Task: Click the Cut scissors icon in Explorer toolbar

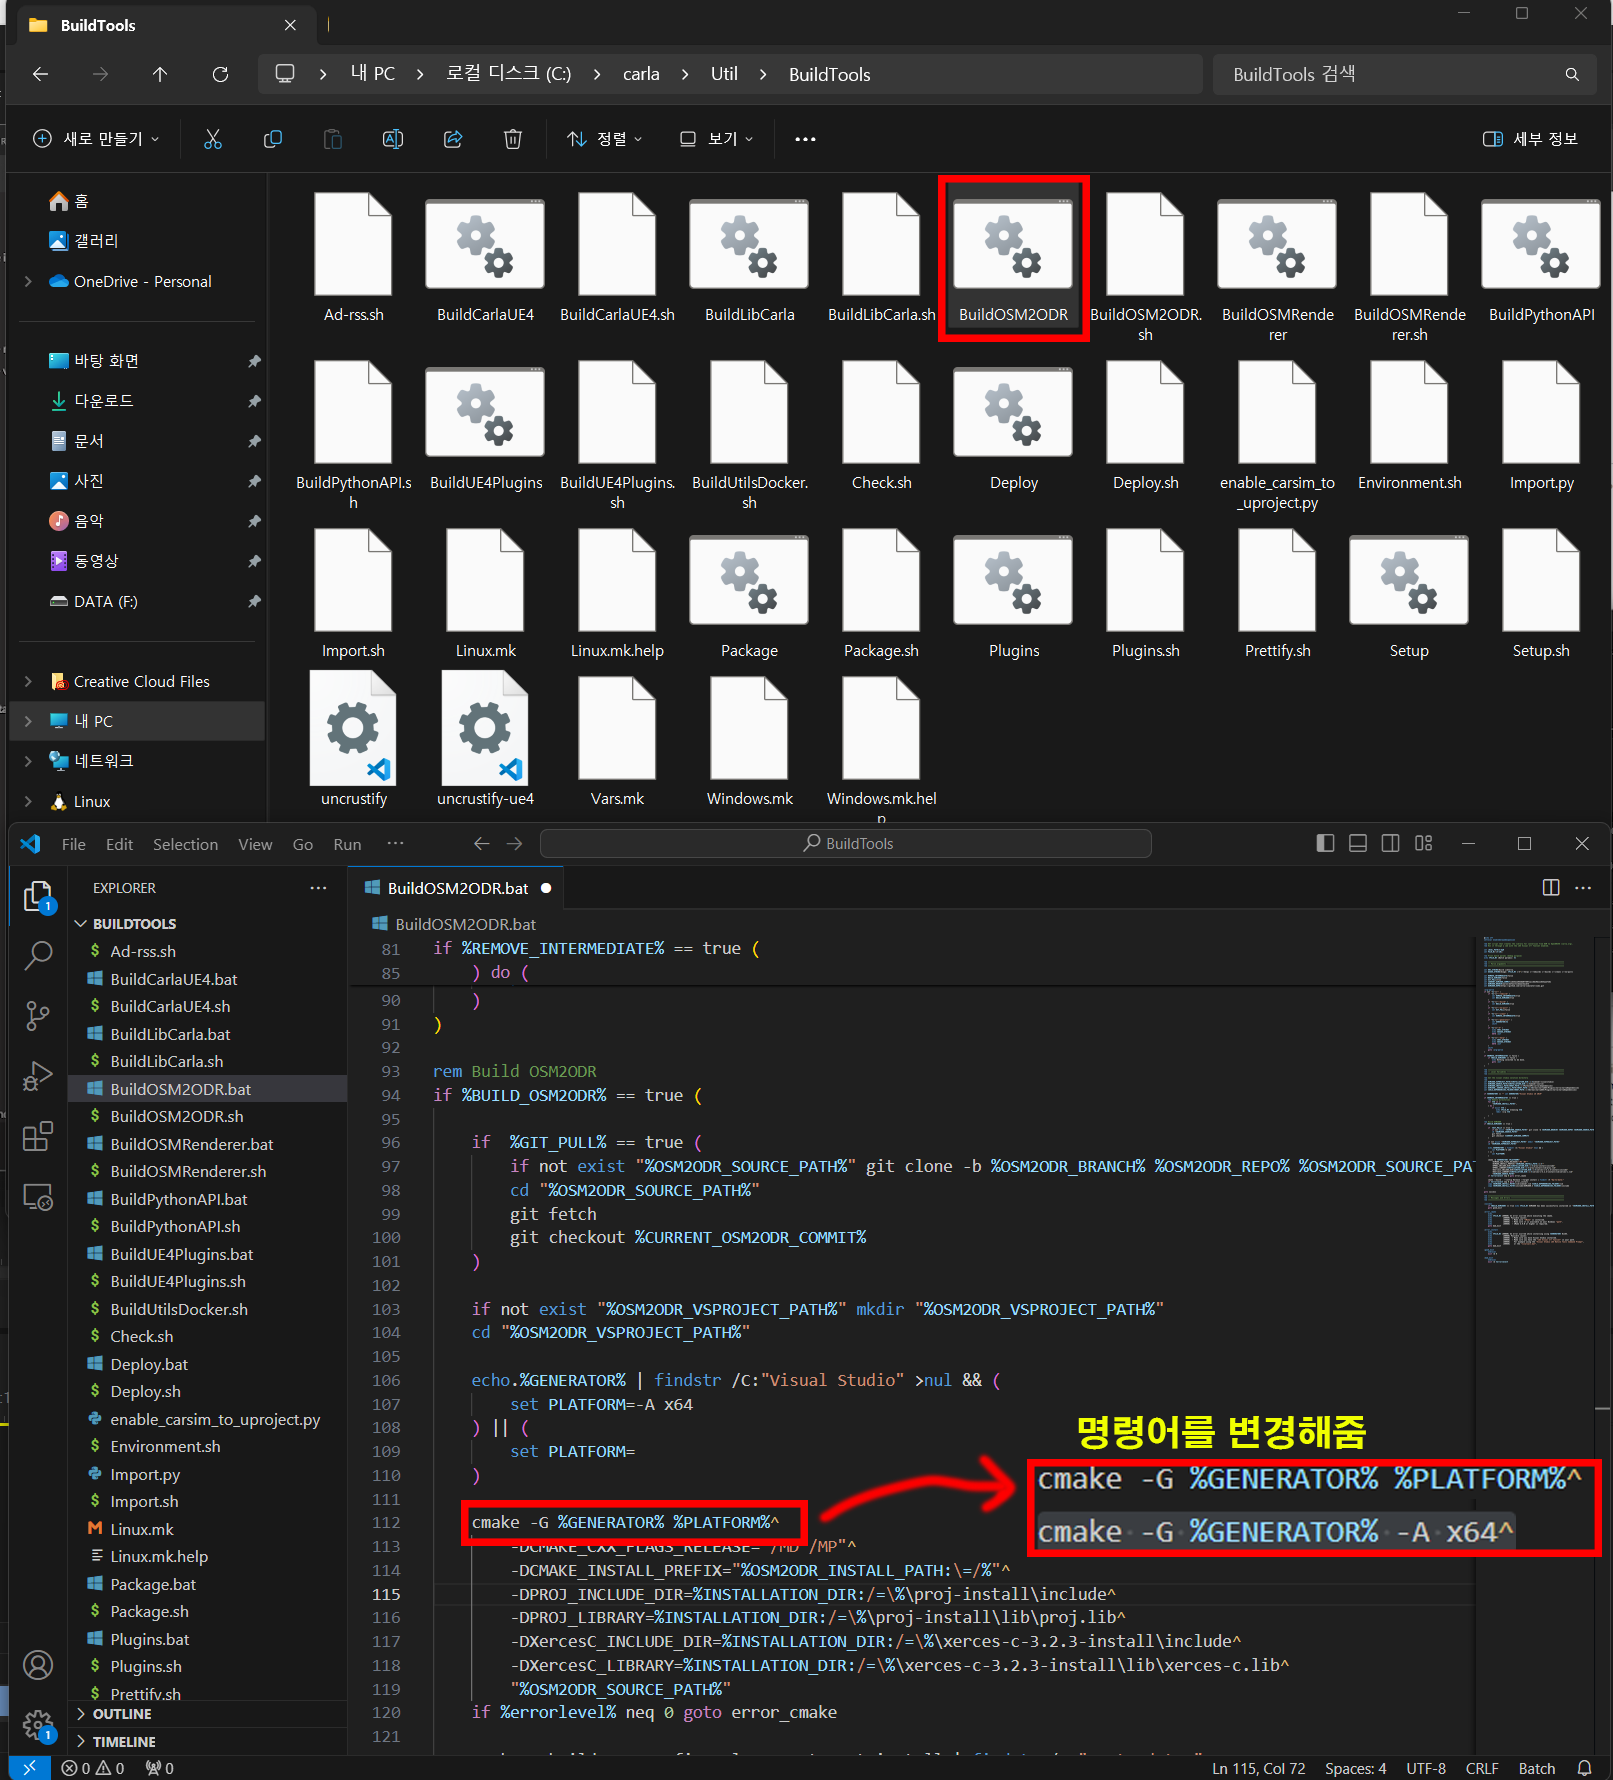Action: point(213,139)
